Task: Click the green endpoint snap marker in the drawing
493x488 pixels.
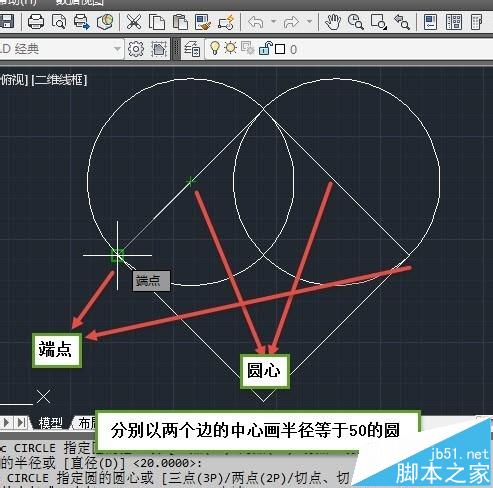Action: [117, 255]
